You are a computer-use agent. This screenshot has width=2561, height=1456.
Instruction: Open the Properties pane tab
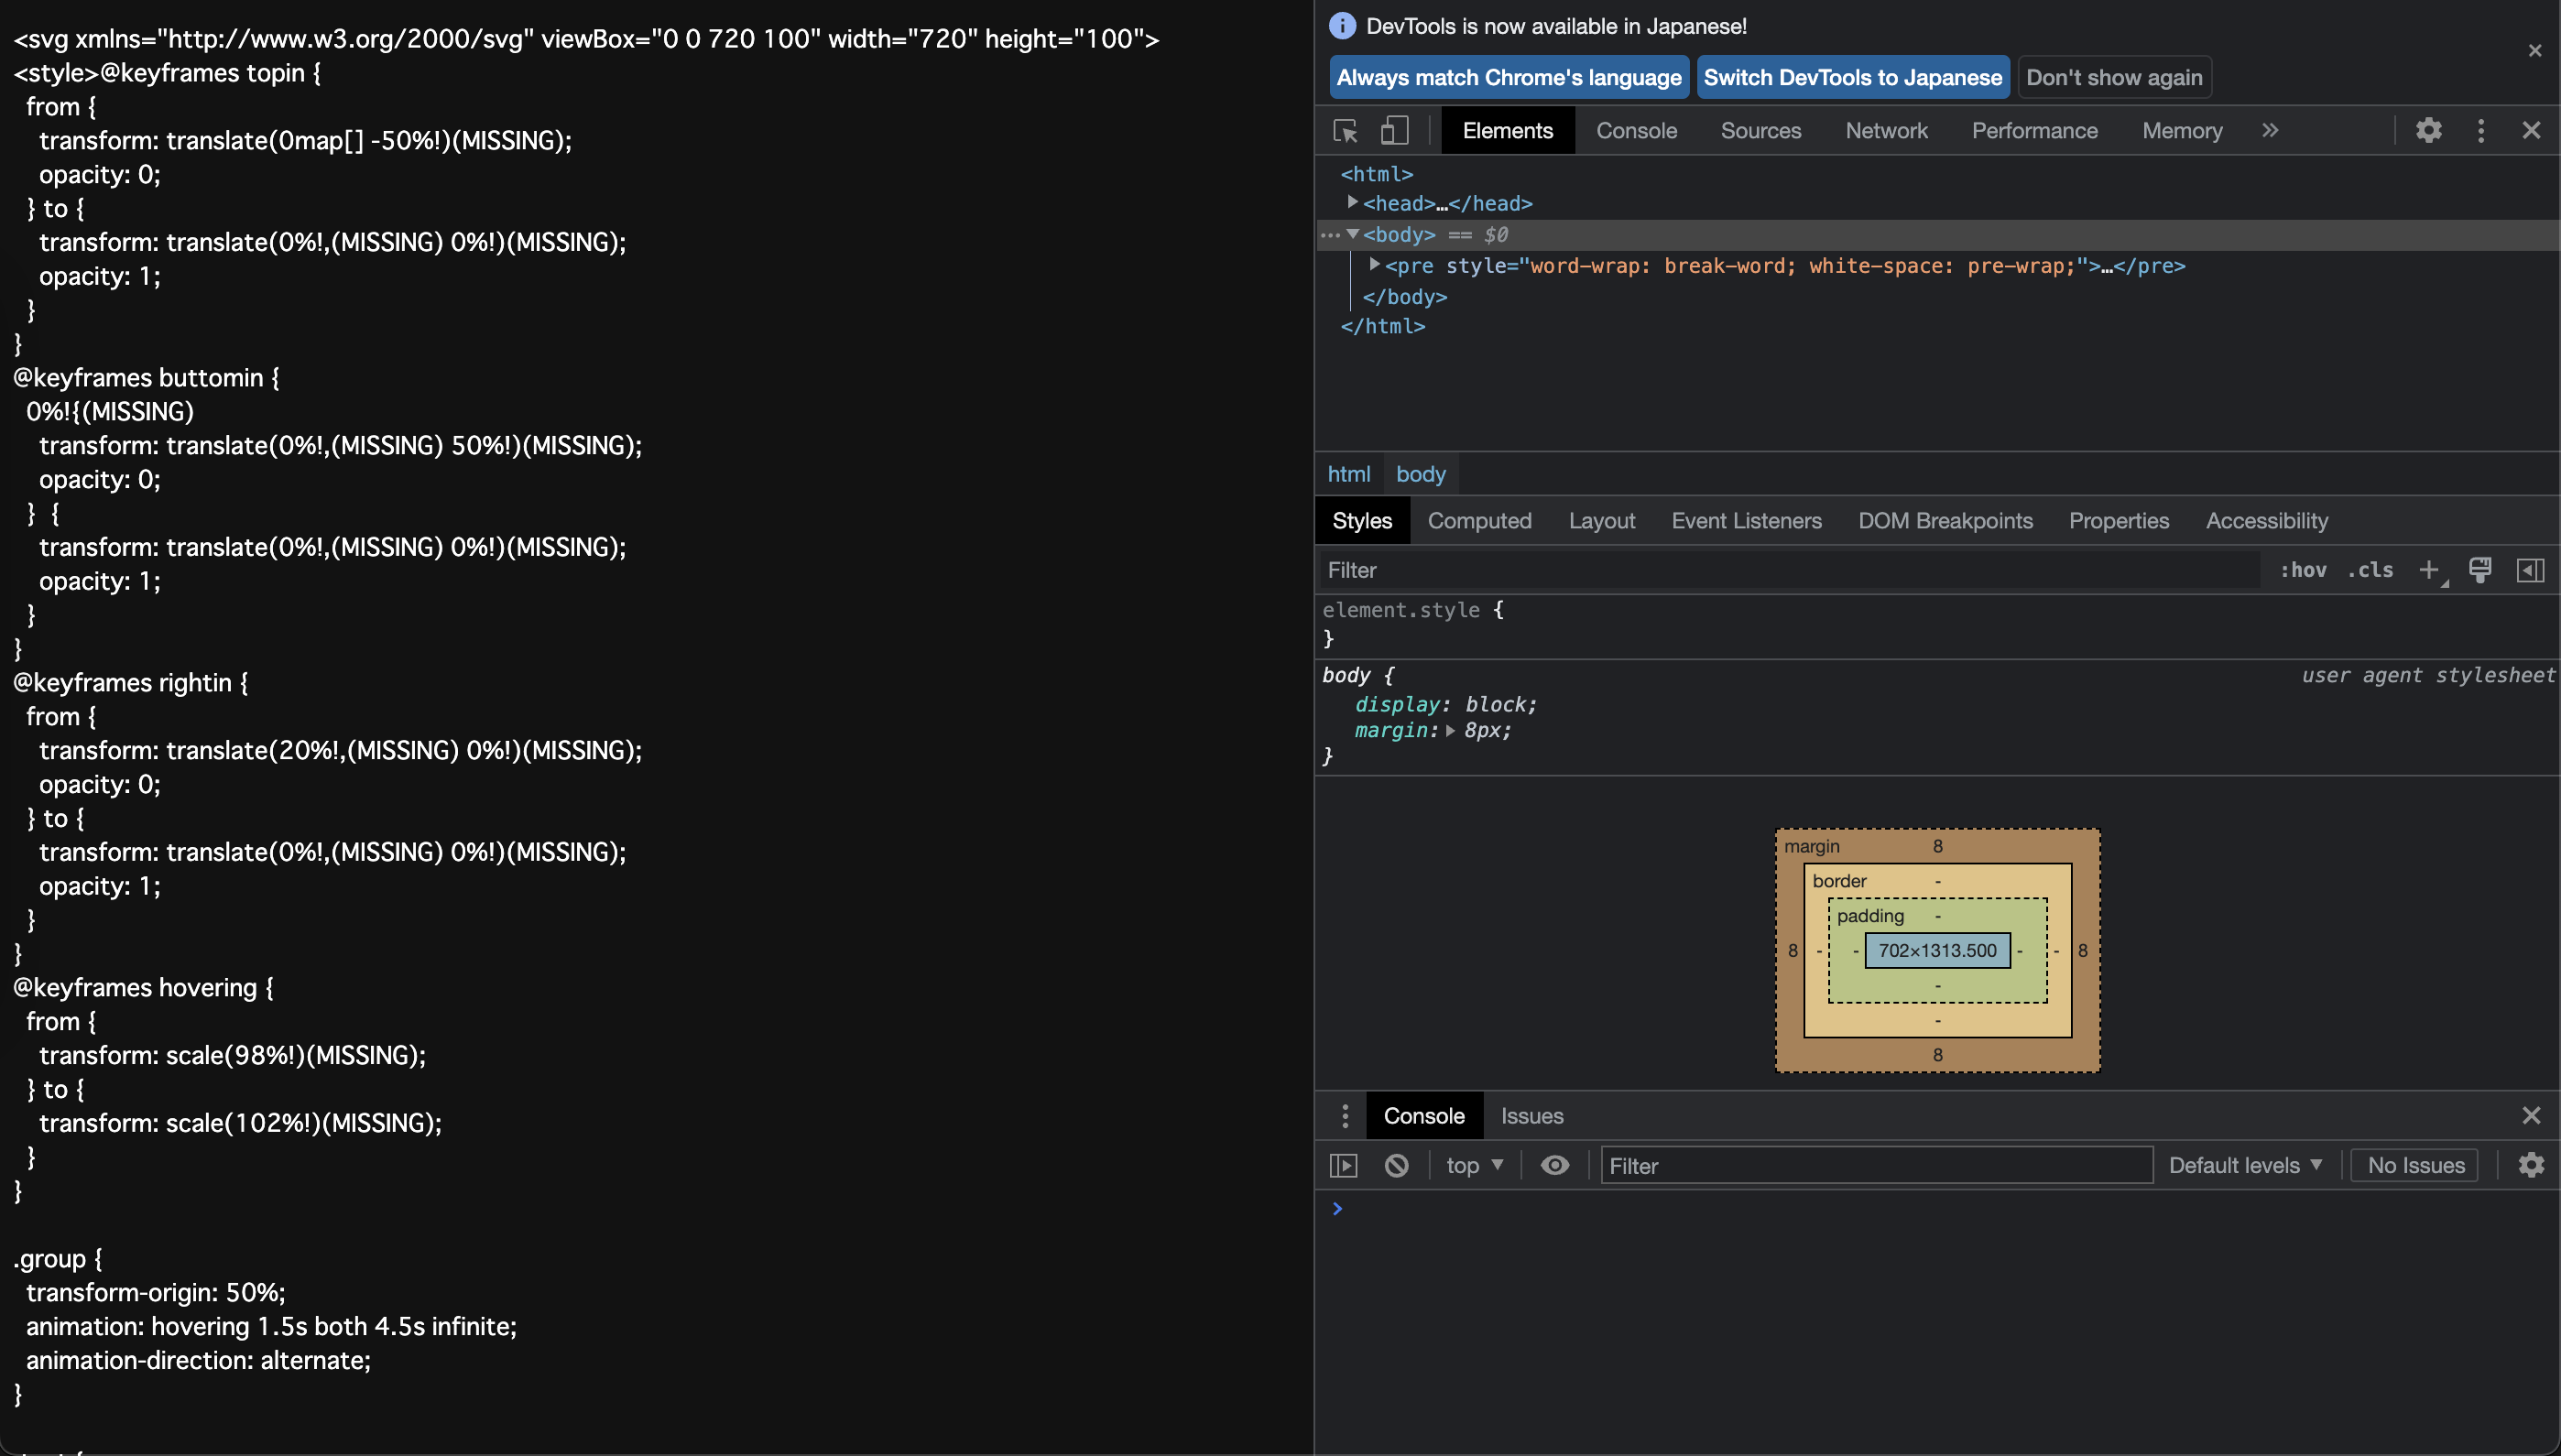[2119, 521]
